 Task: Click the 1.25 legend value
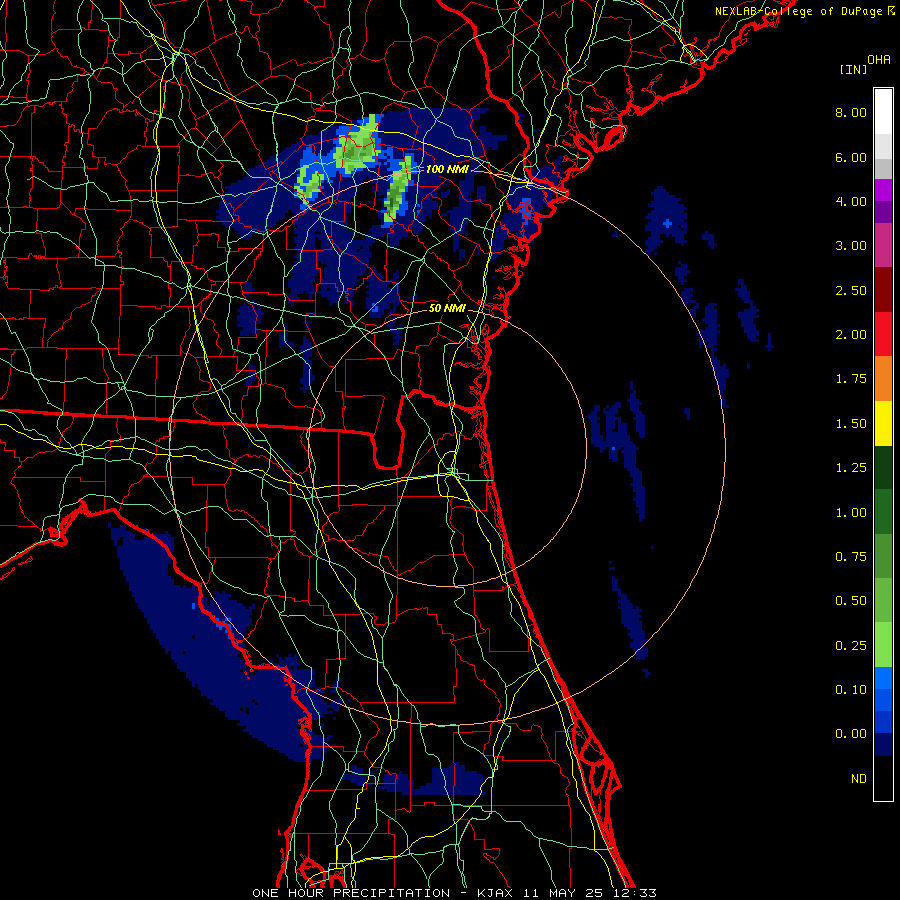[851, 468]
